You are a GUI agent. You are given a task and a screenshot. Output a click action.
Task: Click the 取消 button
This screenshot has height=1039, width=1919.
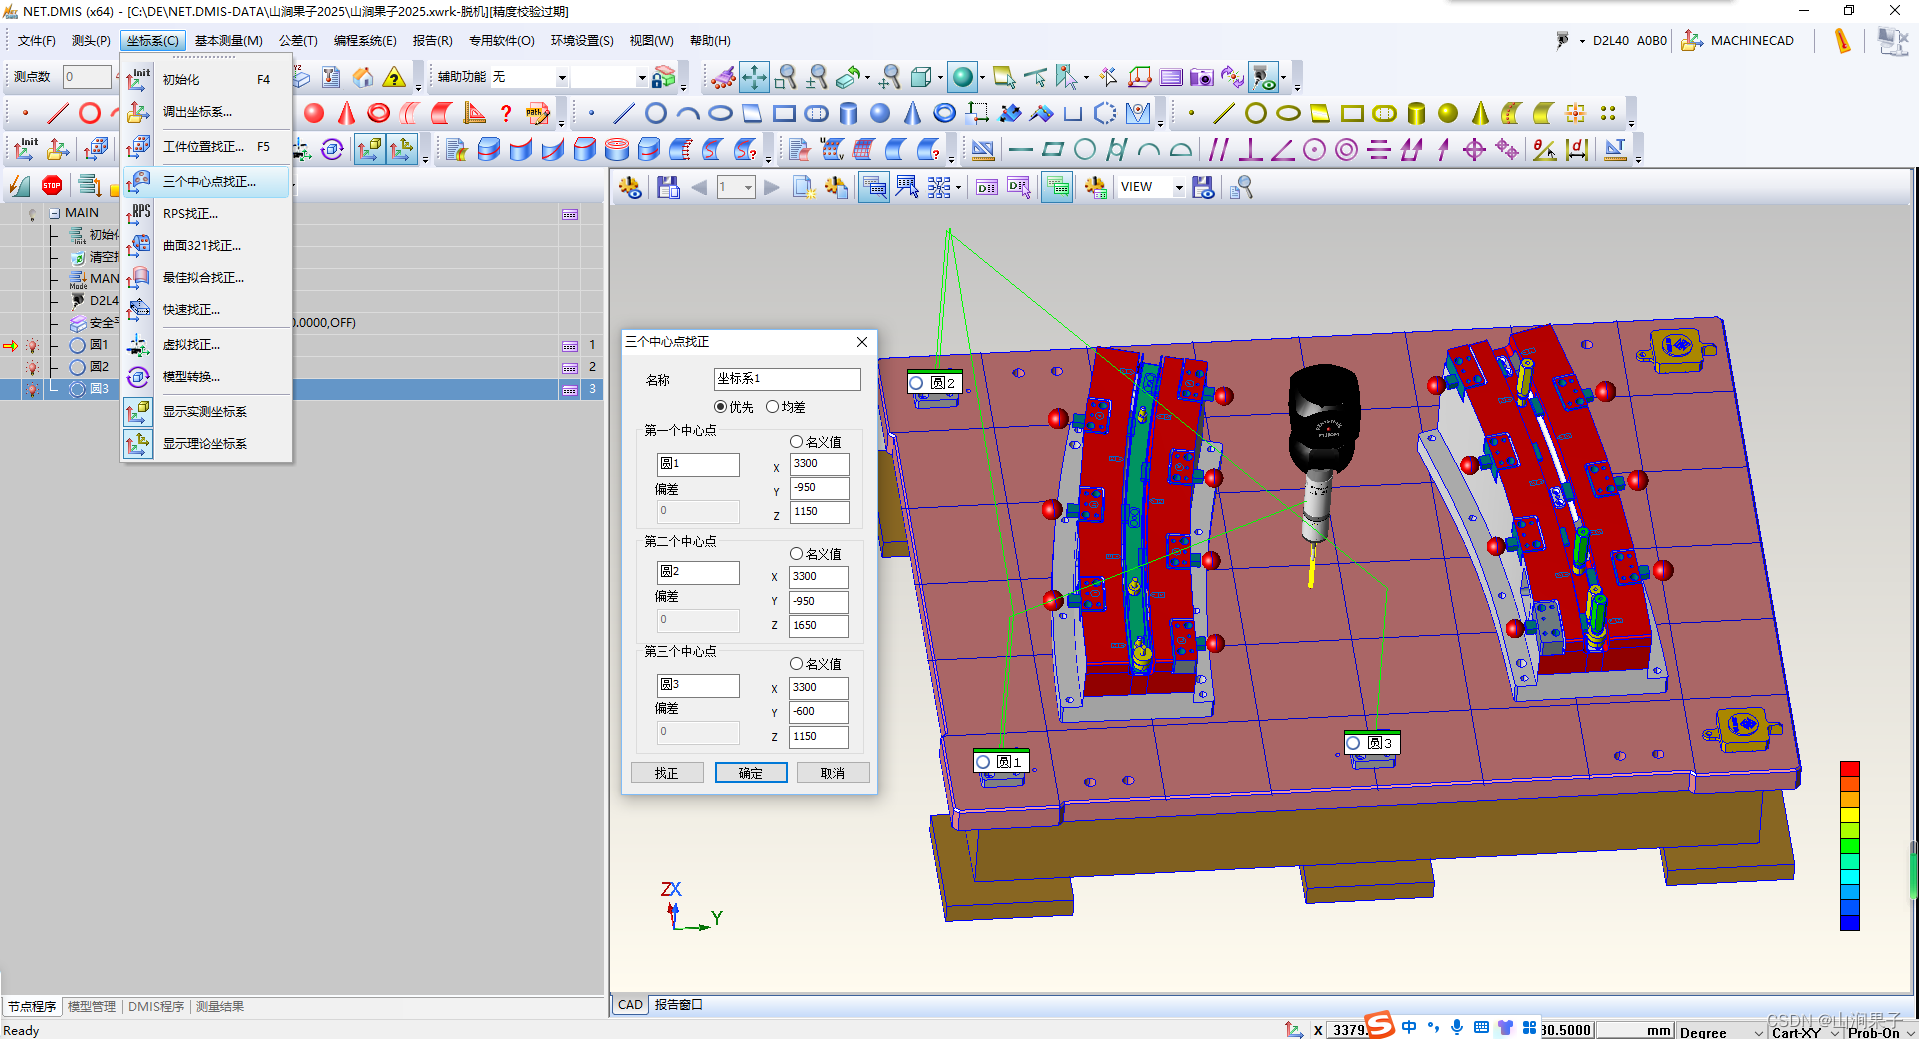tap(832, 773)
